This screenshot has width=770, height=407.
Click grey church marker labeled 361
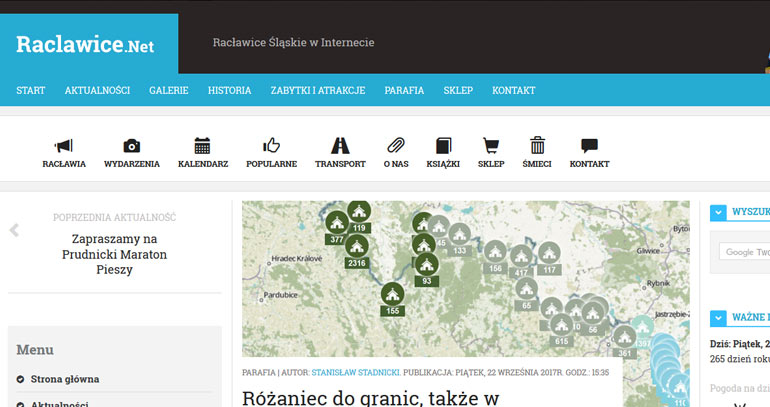coord(625,342)
